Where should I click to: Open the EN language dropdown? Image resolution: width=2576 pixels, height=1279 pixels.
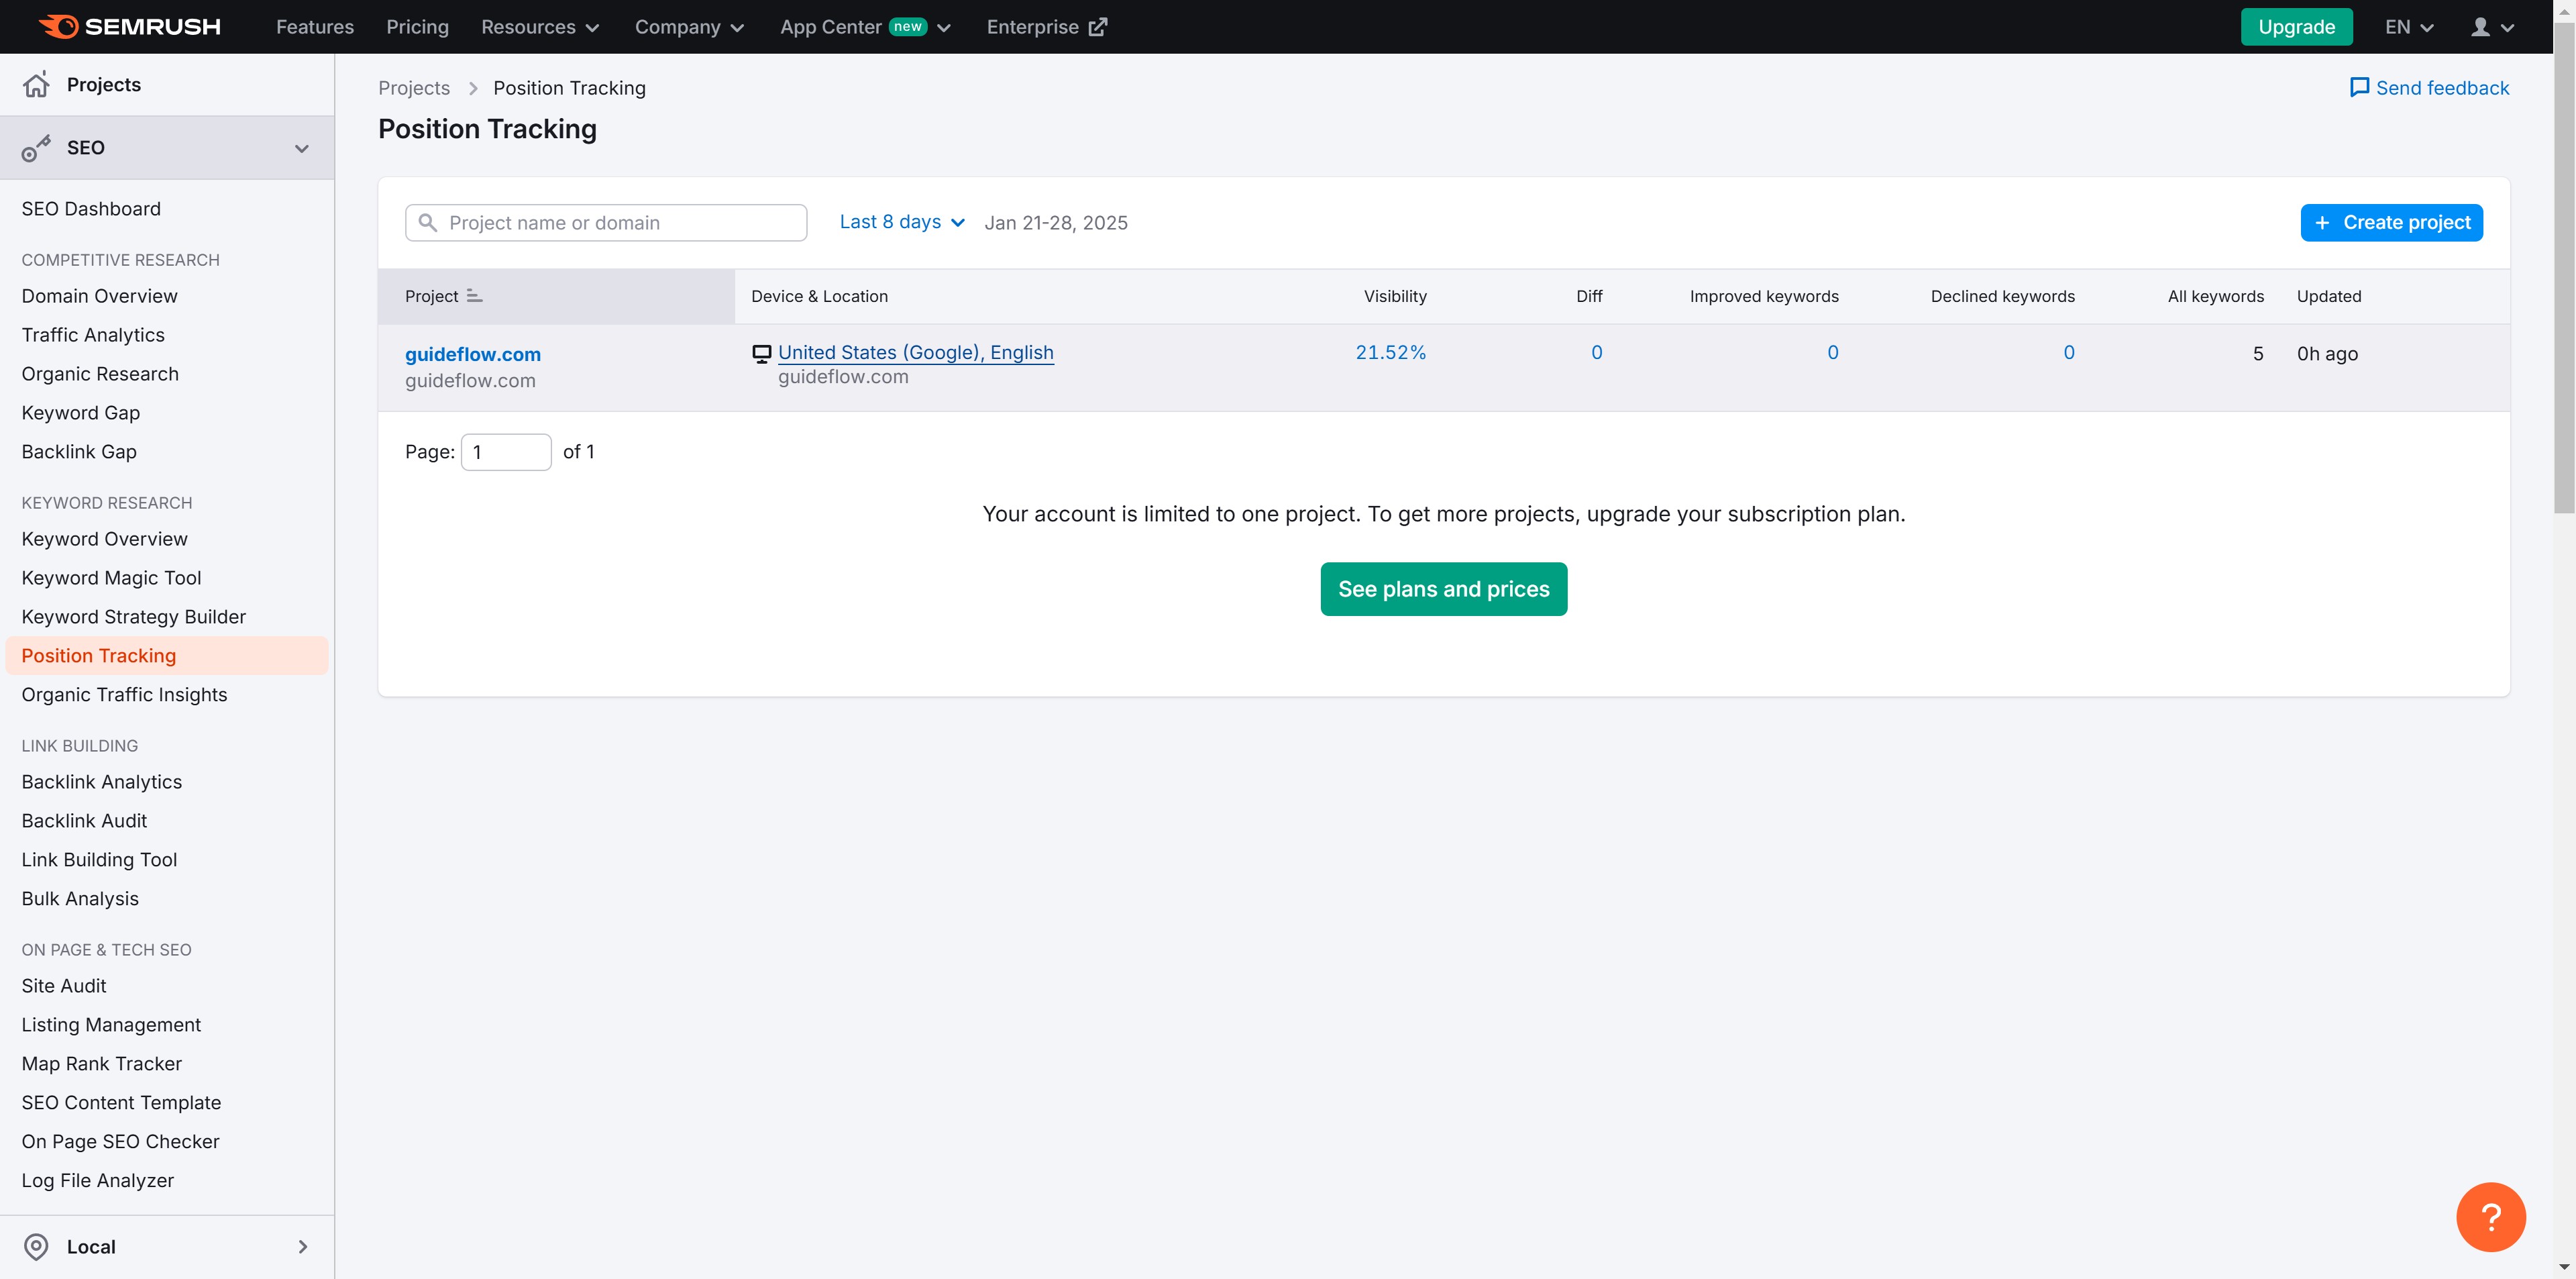(2408, 27)
